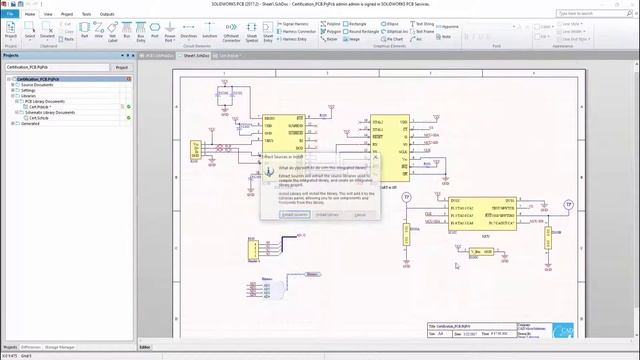Expand the Generated folder
This screenshot has height=360, width=640.
tap(13, 123)
